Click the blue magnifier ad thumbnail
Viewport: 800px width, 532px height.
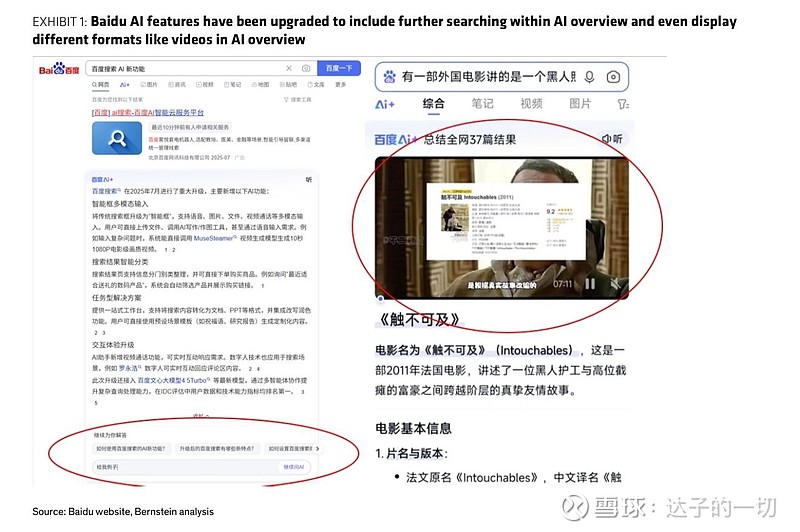pos(117,138)
